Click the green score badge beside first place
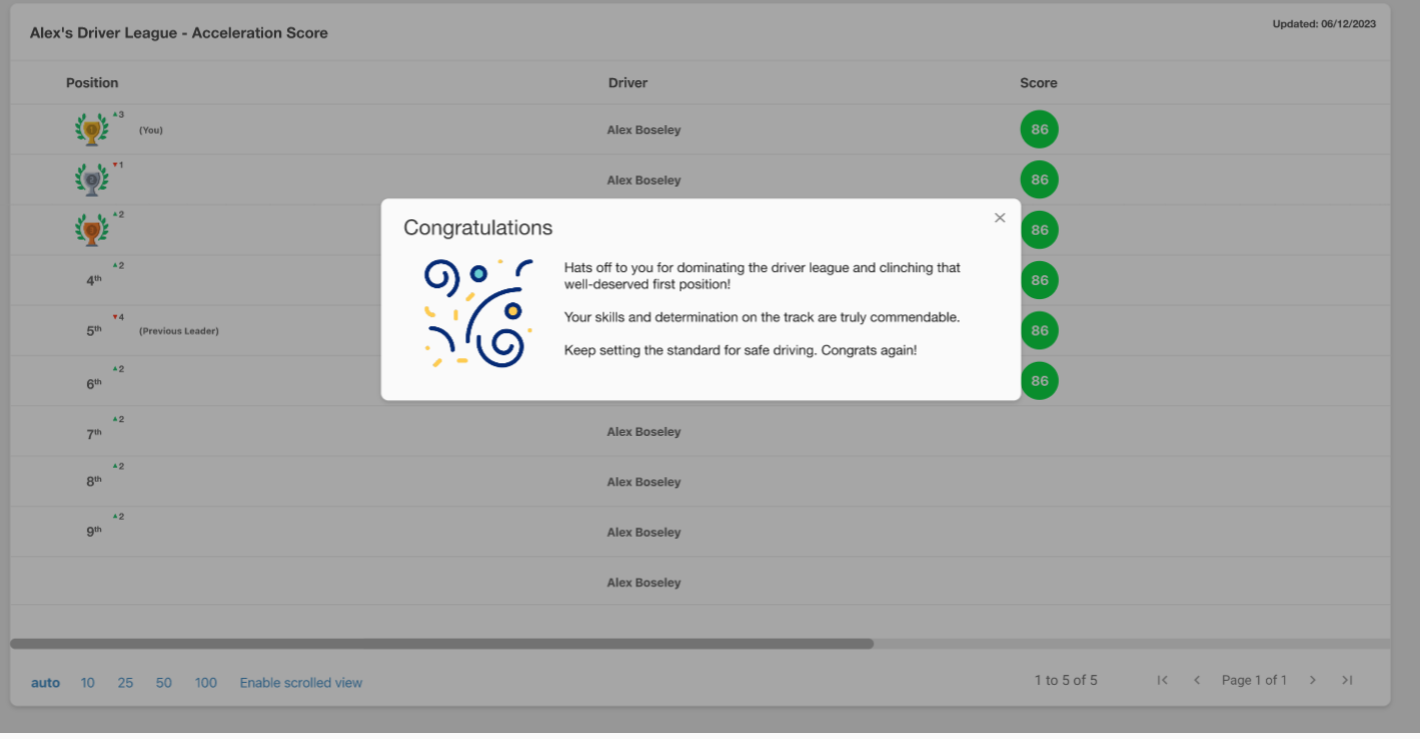Image resolution: width=1420 pixels, height=739 pixels. (1038, 128)
